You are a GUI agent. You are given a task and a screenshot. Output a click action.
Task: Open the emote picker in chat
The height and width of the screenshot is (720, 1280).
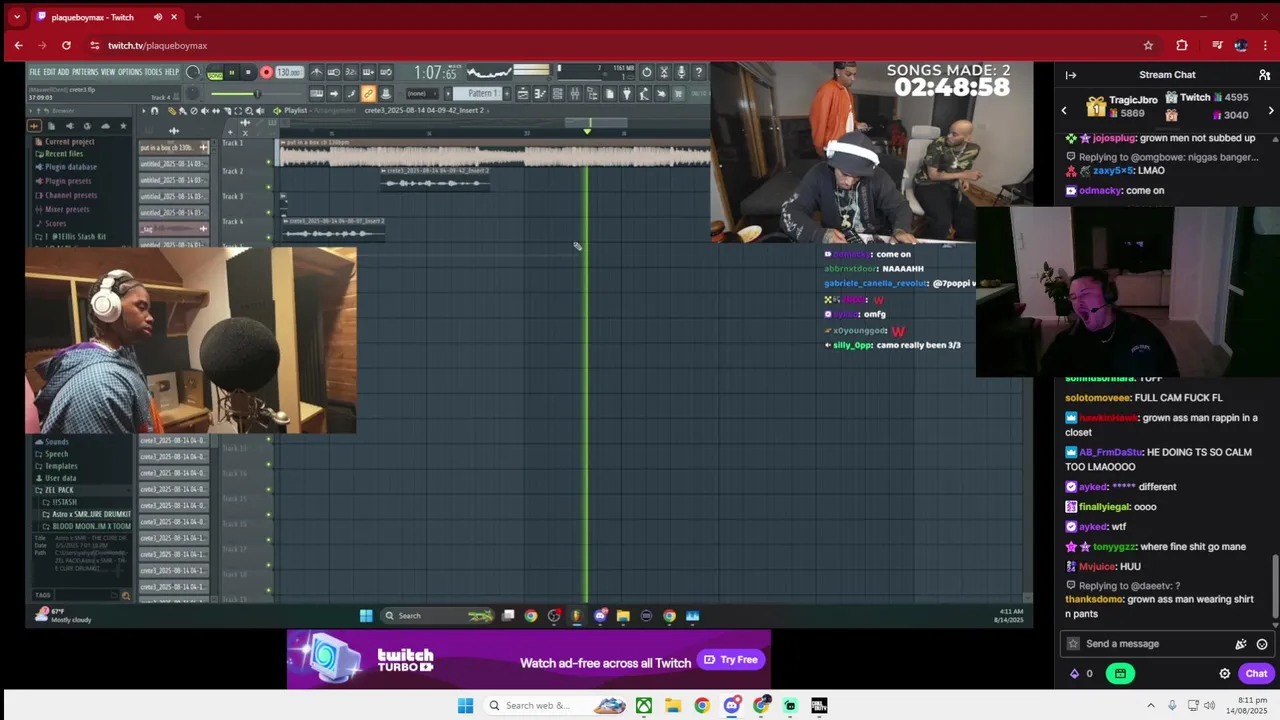(1262, 644)
